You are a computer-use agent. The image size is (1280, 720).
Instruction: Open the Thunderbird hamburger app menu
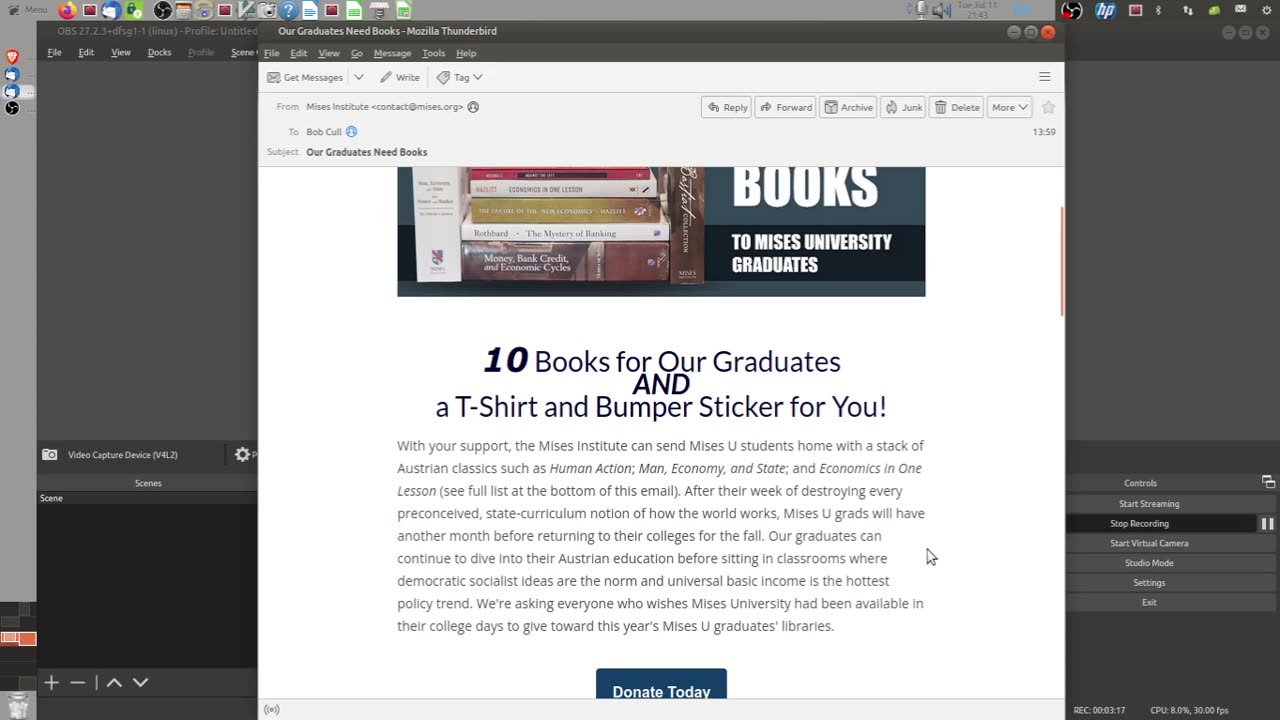click(1044, 77)
